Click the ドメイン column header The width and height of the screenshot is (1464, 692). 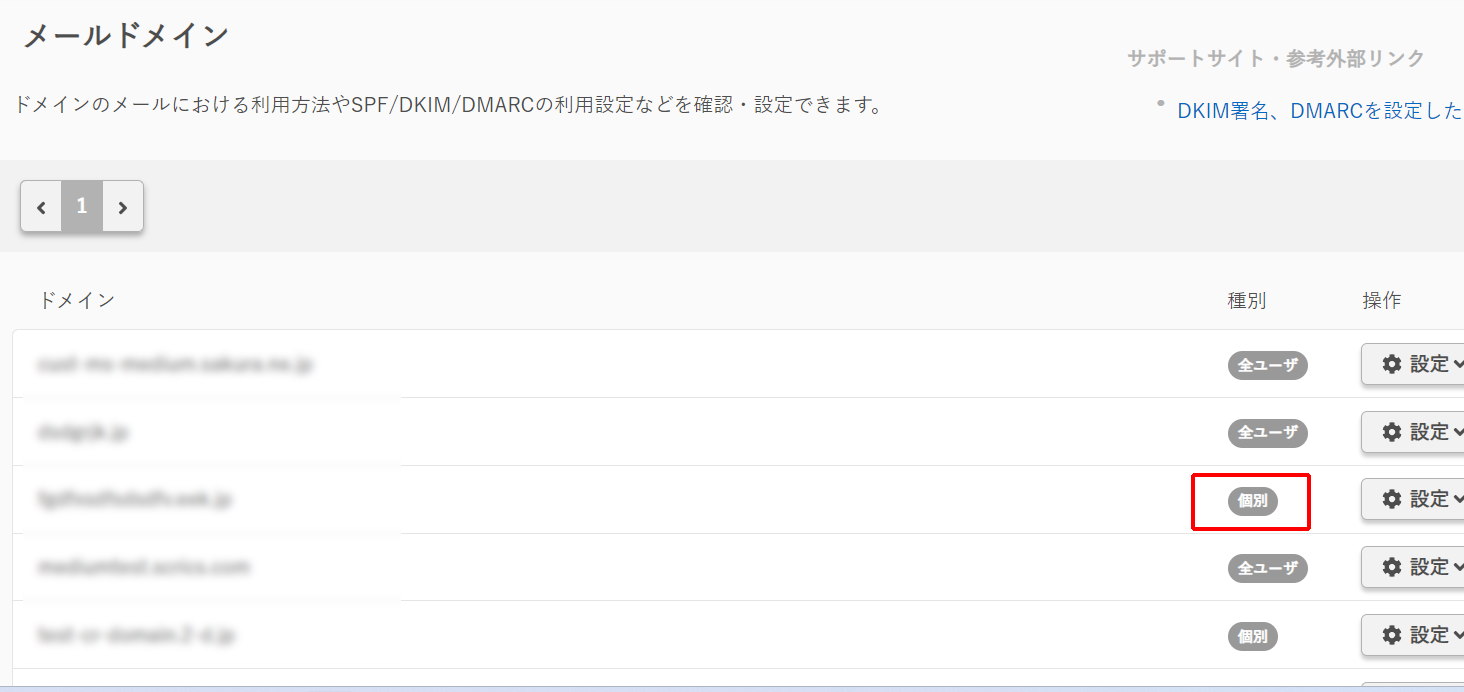(x=76, y=300)
